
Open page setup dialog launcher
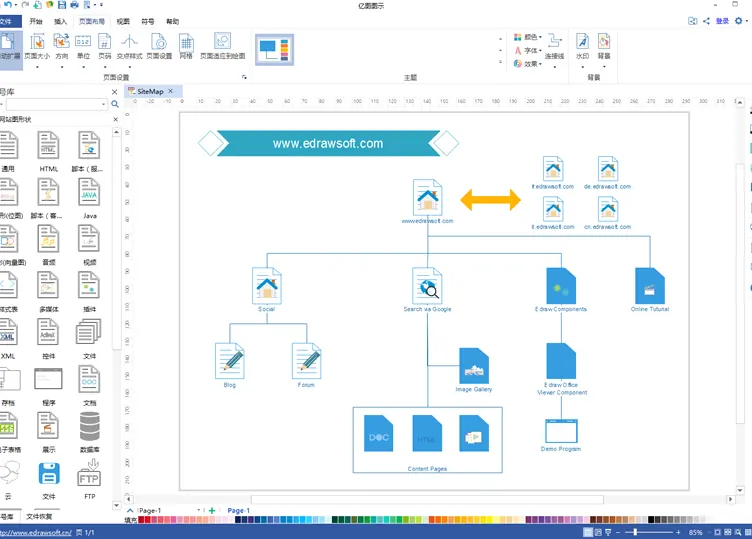(244, 77)
